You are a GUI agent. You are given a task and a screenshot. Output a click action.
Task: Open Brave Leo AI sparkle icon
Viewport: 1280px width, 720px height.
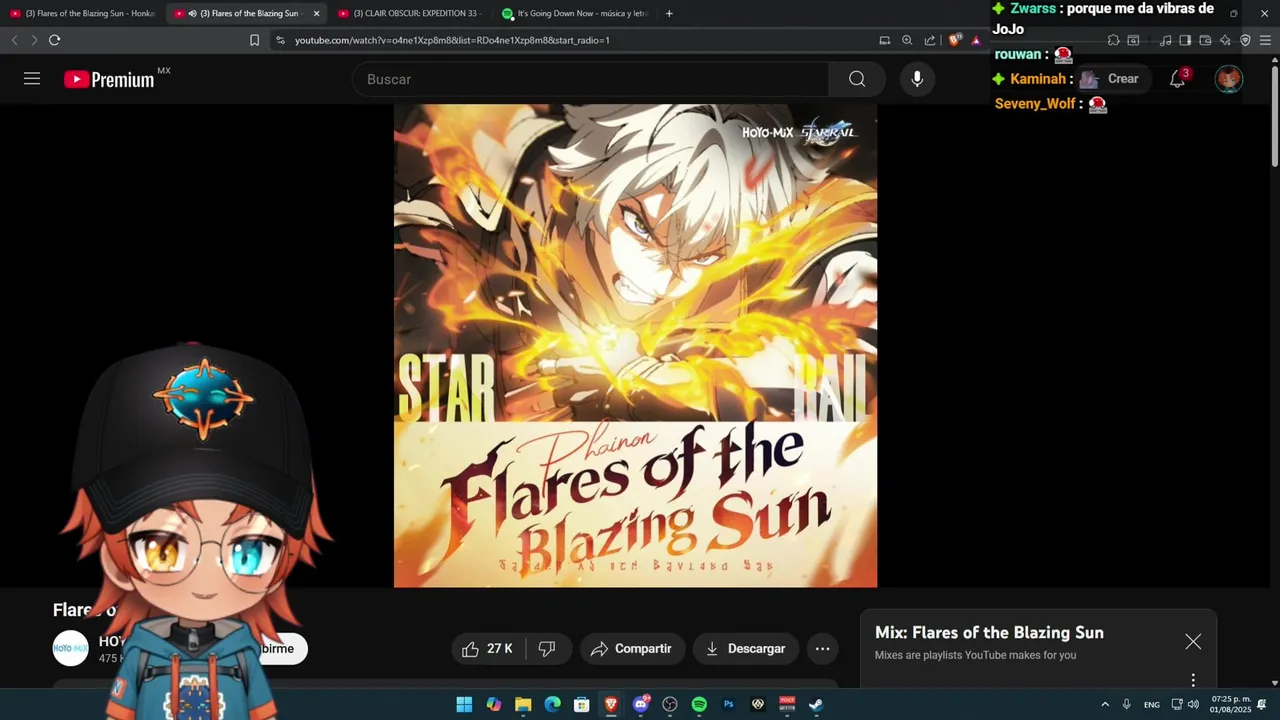(1225, 40)
